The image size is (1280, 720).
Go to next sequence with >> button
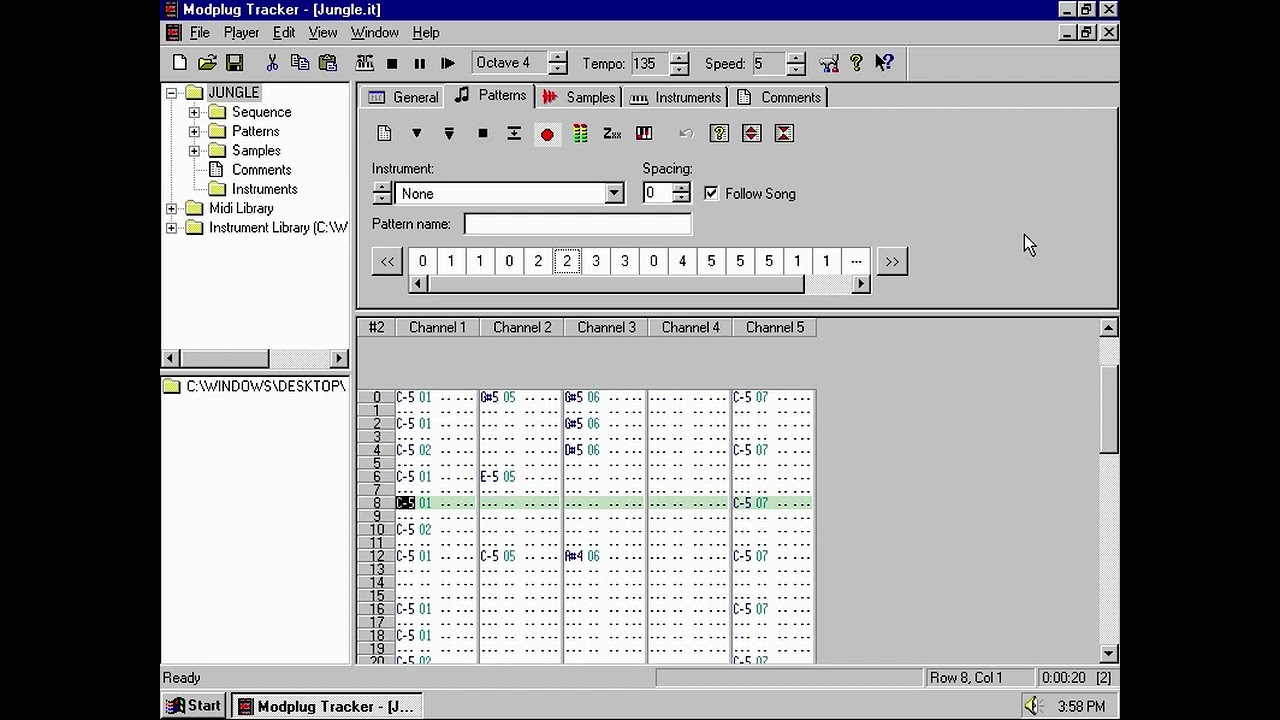point(891,261)
